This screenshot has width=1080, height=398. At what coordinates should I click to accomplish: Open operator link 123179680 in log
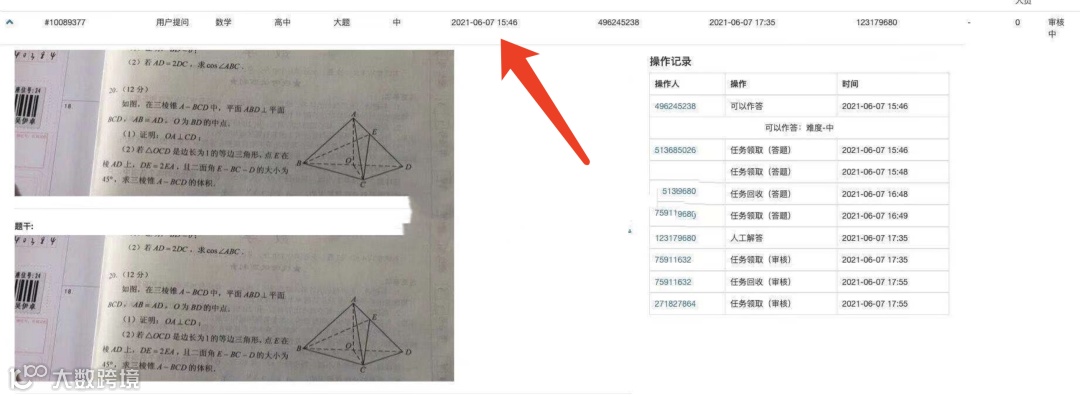675,238
